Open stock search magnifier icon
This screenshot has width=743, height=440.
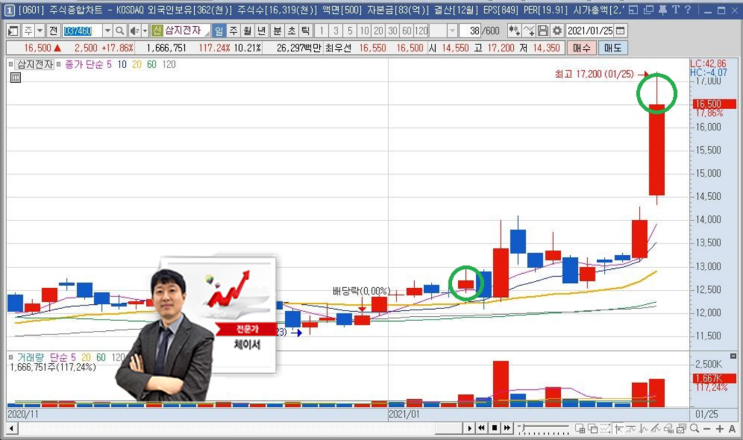120,31
